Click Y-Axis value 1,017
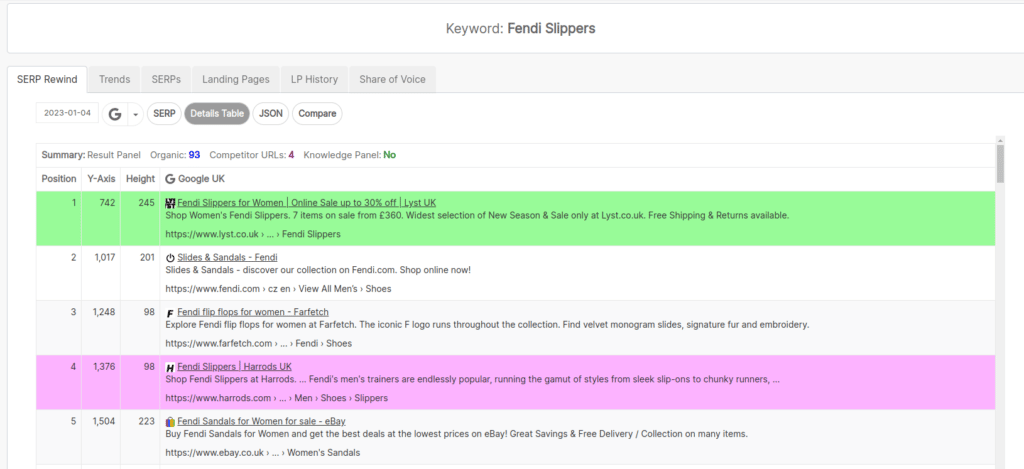Screen dimensions: 1024x469 (104, 257)
